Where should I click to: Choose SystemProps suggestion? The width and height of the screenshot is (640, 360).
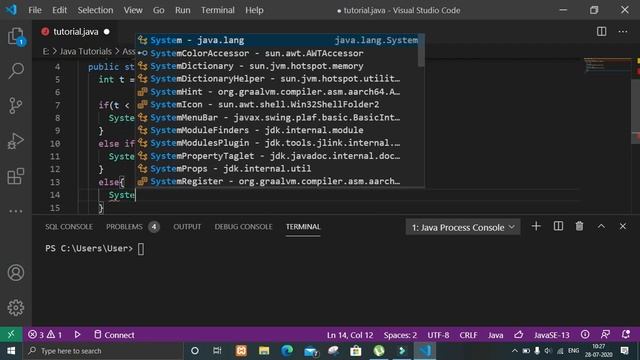(x=278, y=168)
